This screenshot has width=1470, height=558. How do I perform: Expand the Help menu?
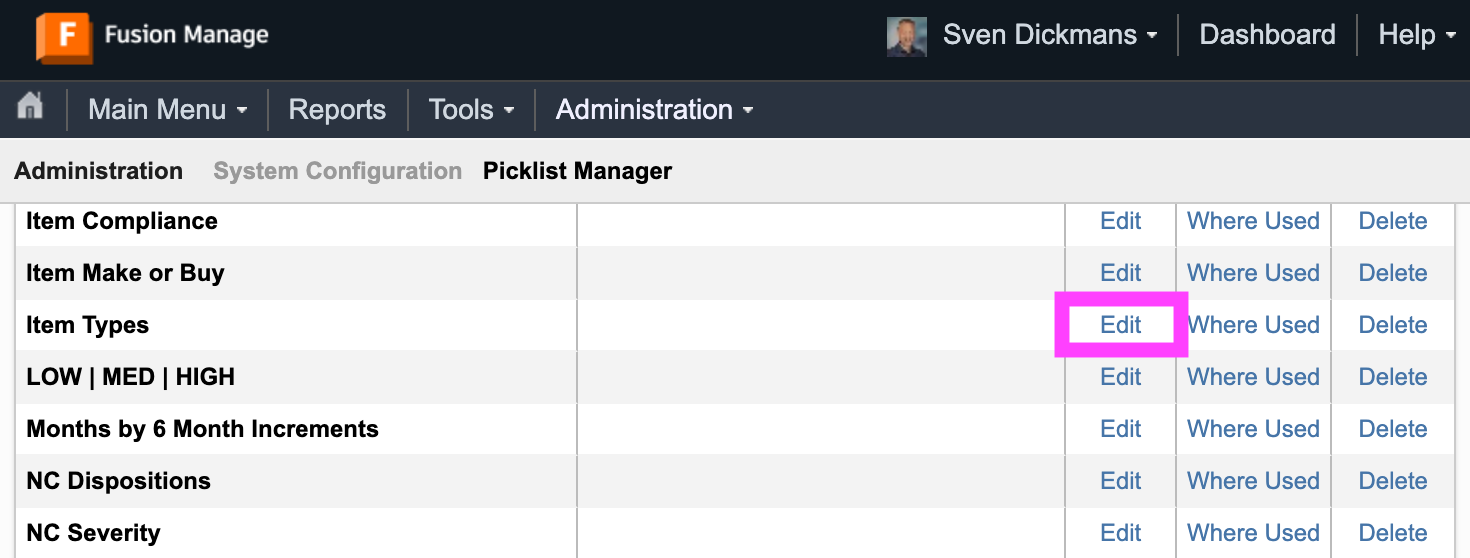point(1416,35)
